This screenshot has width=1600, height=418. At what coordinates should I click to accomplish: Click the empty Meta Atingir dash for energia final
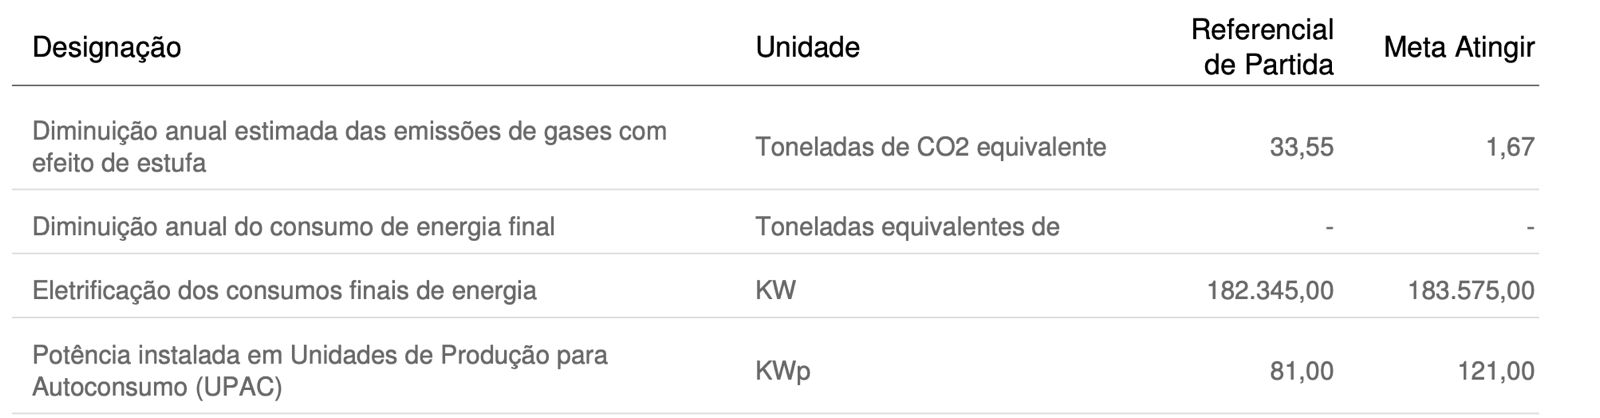click(1529, 229)
